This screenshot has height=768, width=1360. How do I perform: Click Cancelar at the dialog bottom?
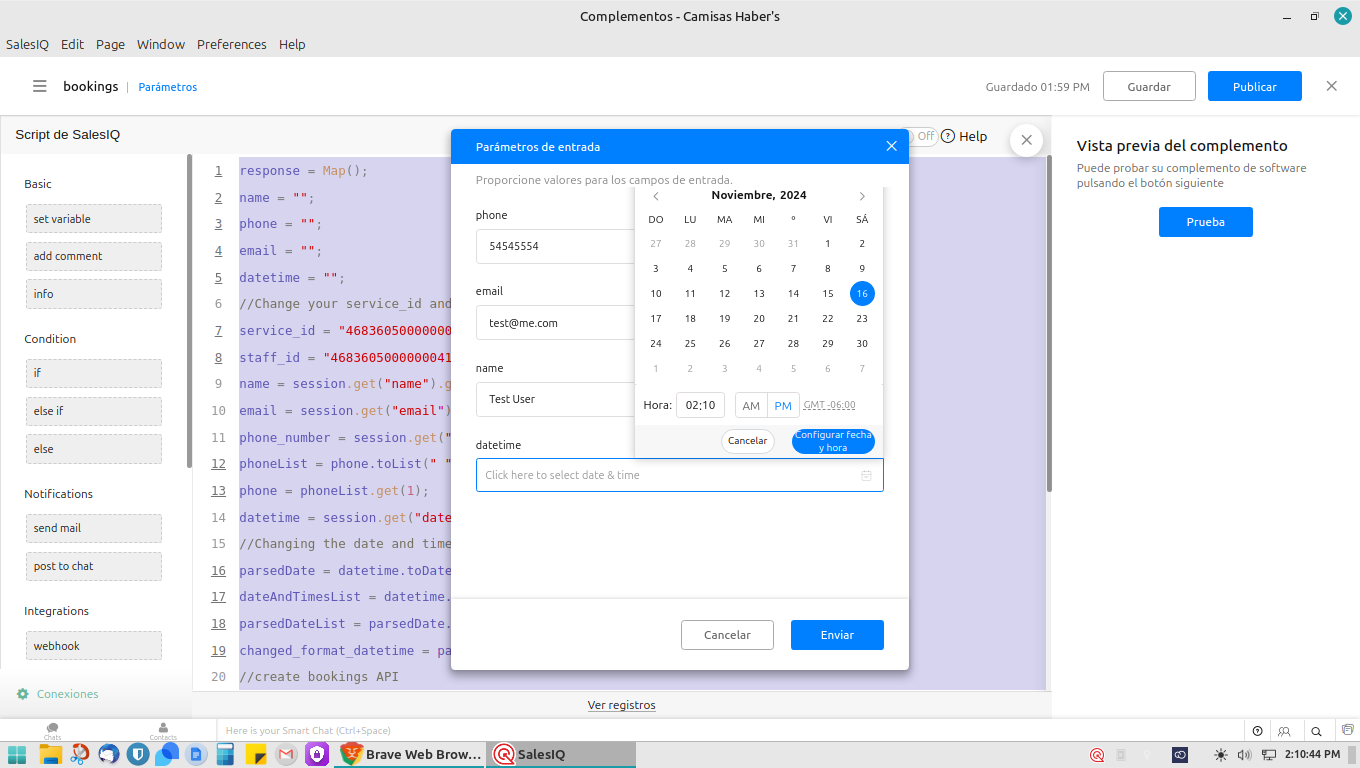coord(728,635)
